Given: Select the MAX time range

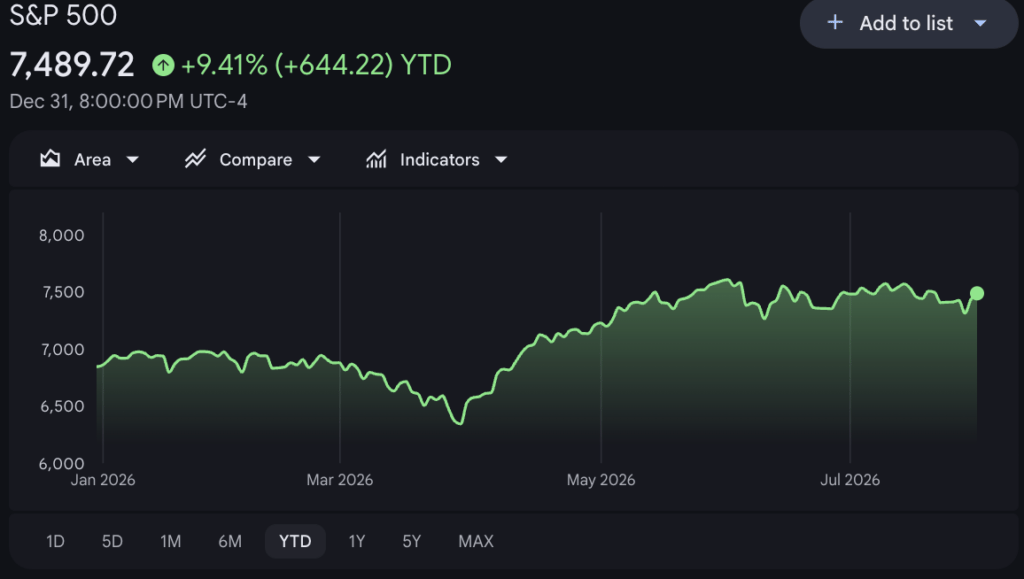Looking at the screenshot, I should [x=476, y=541].
